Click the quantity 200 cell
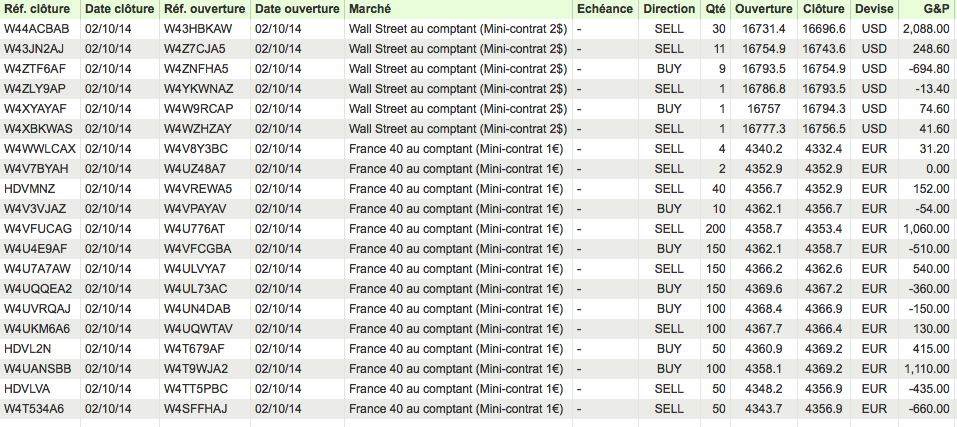 tap(715, 229)
